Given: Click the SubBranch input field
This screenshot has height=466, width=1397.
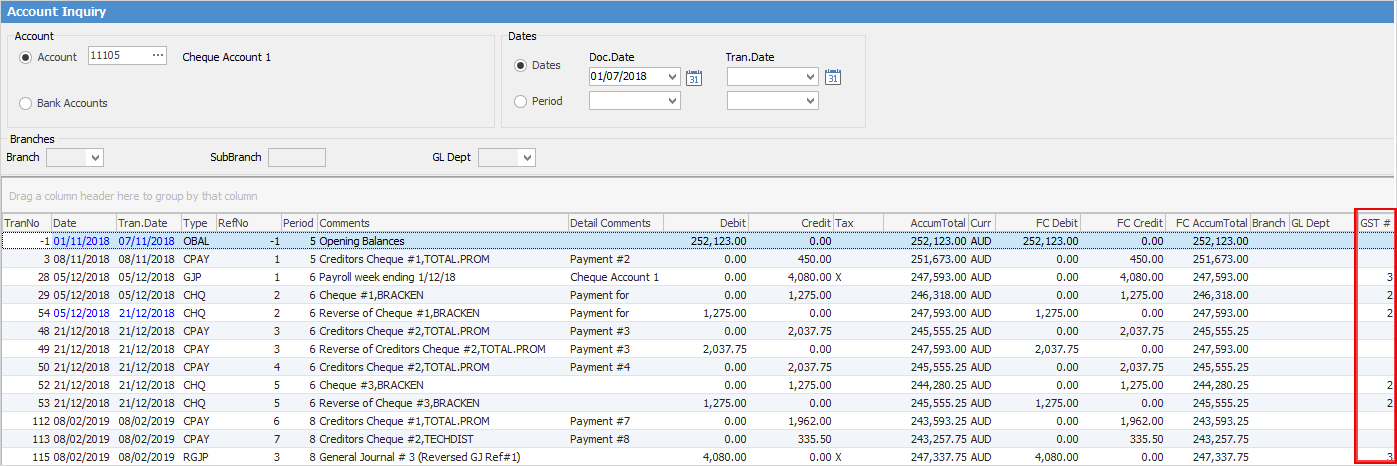Looking at the screenshot, I should click(297, 158).
